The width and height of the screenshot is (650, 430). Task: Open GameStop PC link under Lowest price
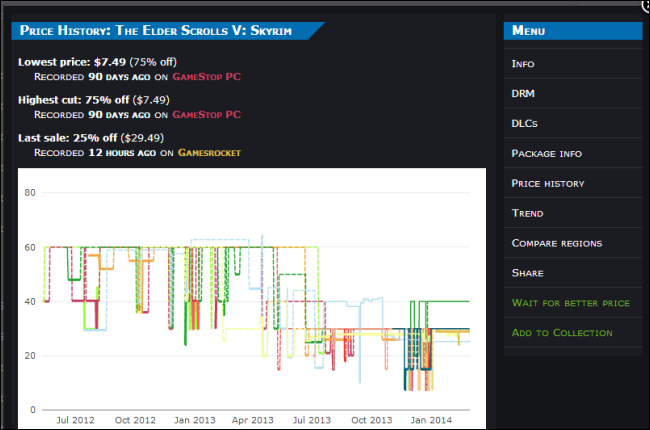point(206,77)
